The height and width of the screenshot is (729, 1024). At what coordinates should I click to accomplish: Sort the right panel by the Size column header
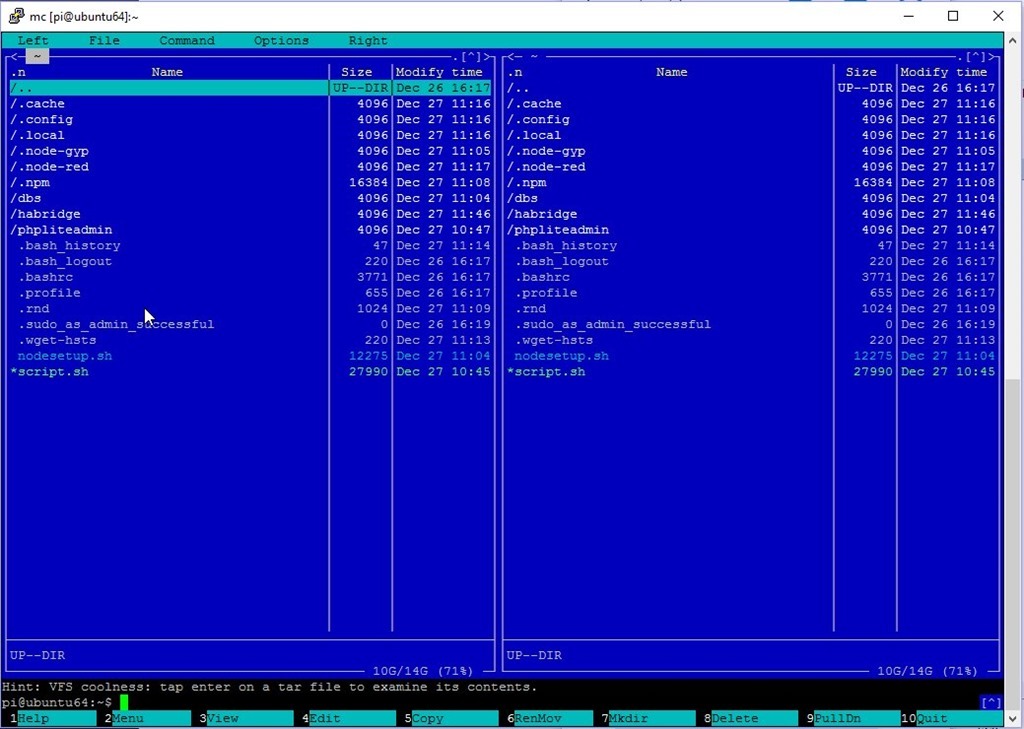[x=861, y=72]
